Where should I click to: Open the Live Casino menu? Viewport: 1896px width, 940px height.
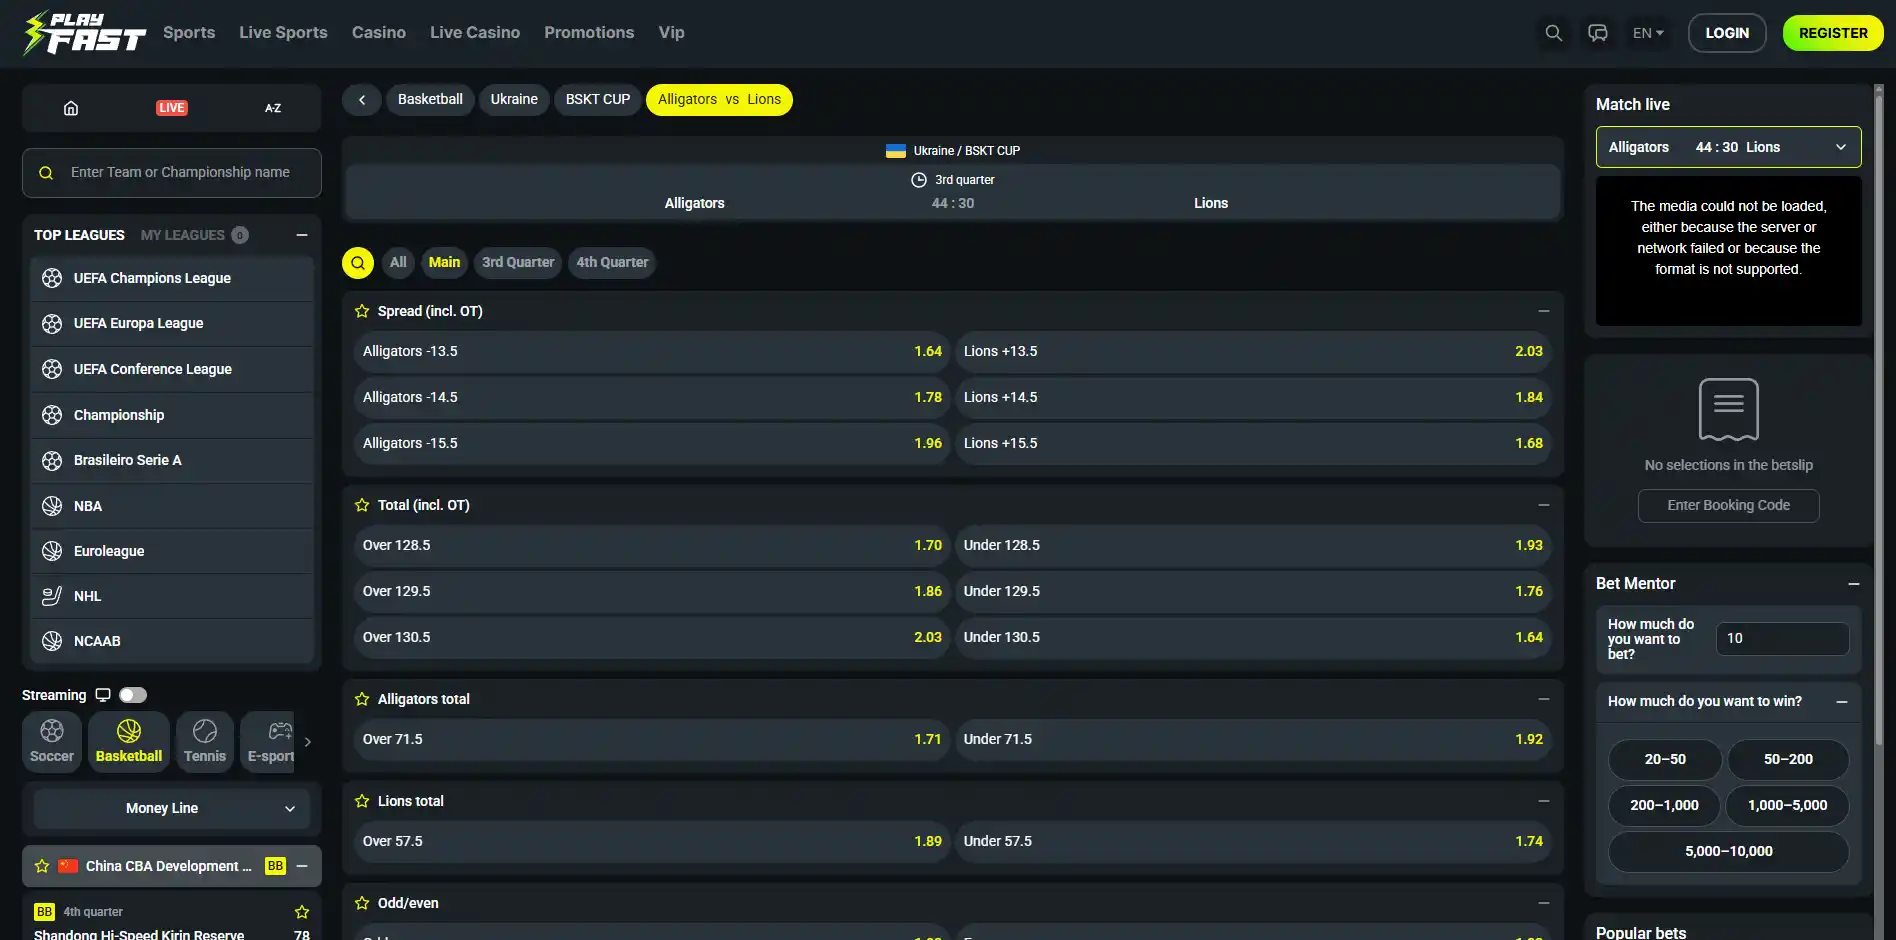[x=475, y=33]
